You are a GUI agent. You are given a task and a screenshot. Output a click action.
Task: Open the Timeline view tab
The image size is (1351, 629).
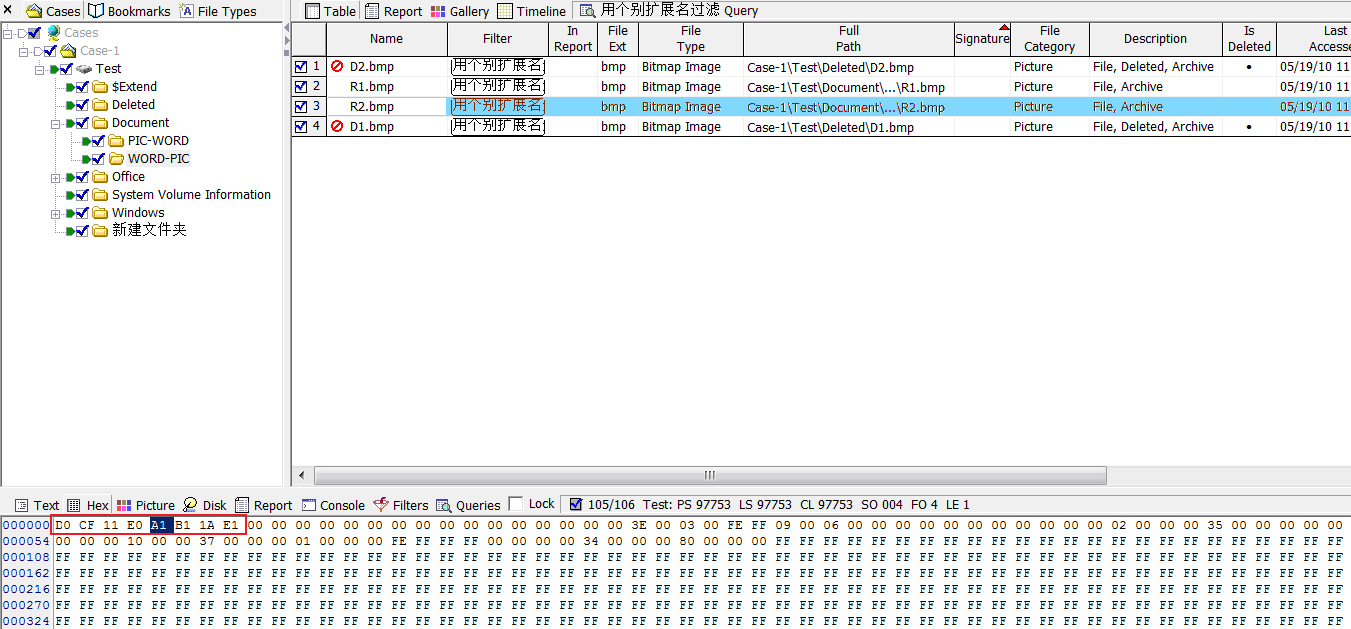(x=531, y=11)
